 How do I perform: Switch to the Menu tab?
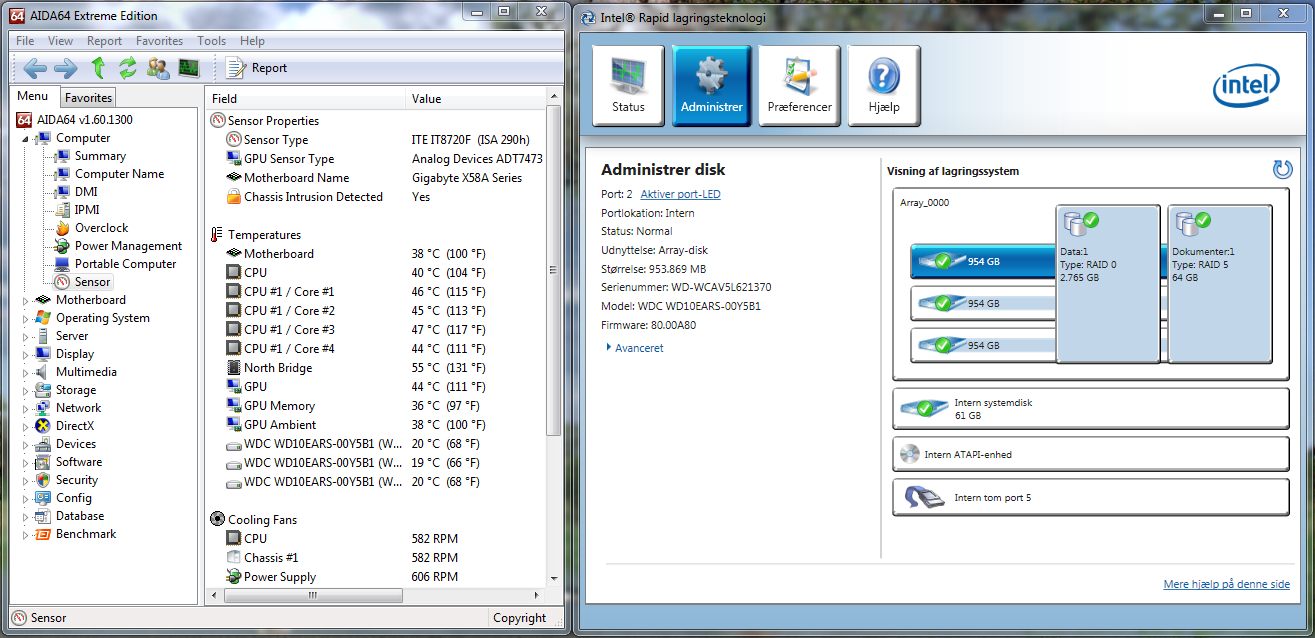(33, 96)
